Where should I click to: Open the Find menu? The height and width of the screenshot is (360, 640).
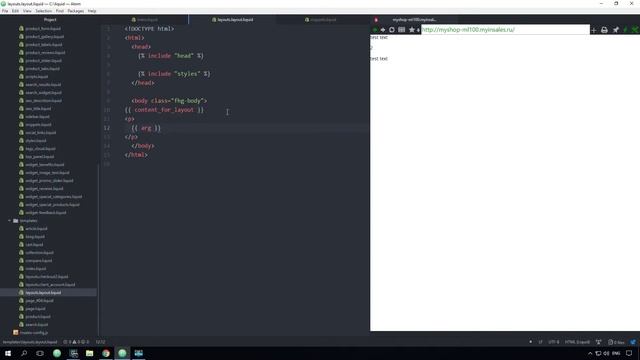point(60,11)
